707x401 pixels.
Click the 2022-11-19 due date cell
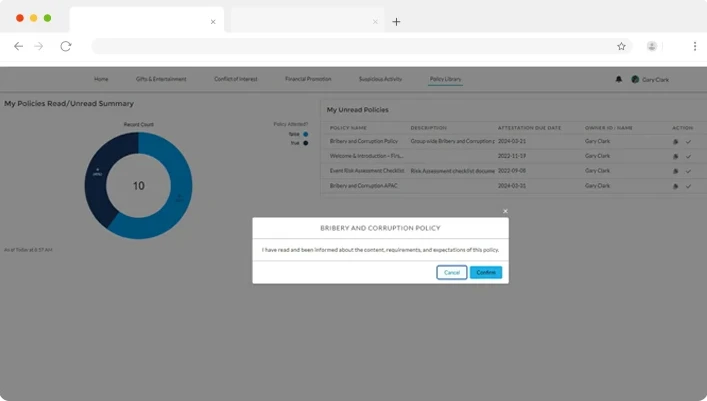(512, 156)
